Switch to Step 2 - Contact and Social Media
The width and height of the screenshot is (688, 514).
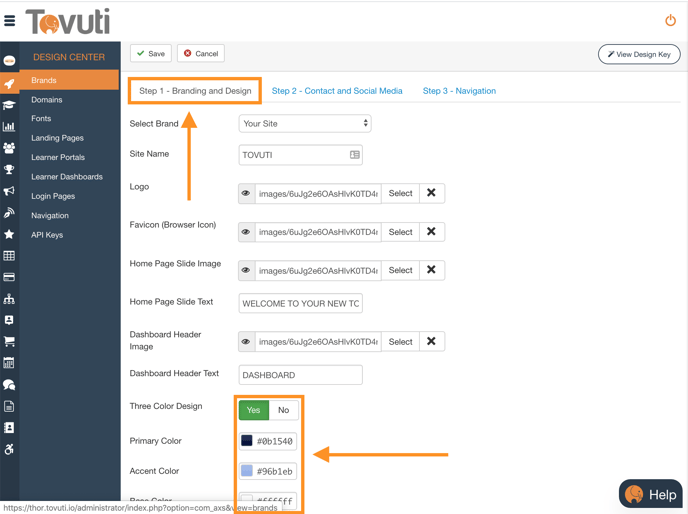click(x=337, y=91)
